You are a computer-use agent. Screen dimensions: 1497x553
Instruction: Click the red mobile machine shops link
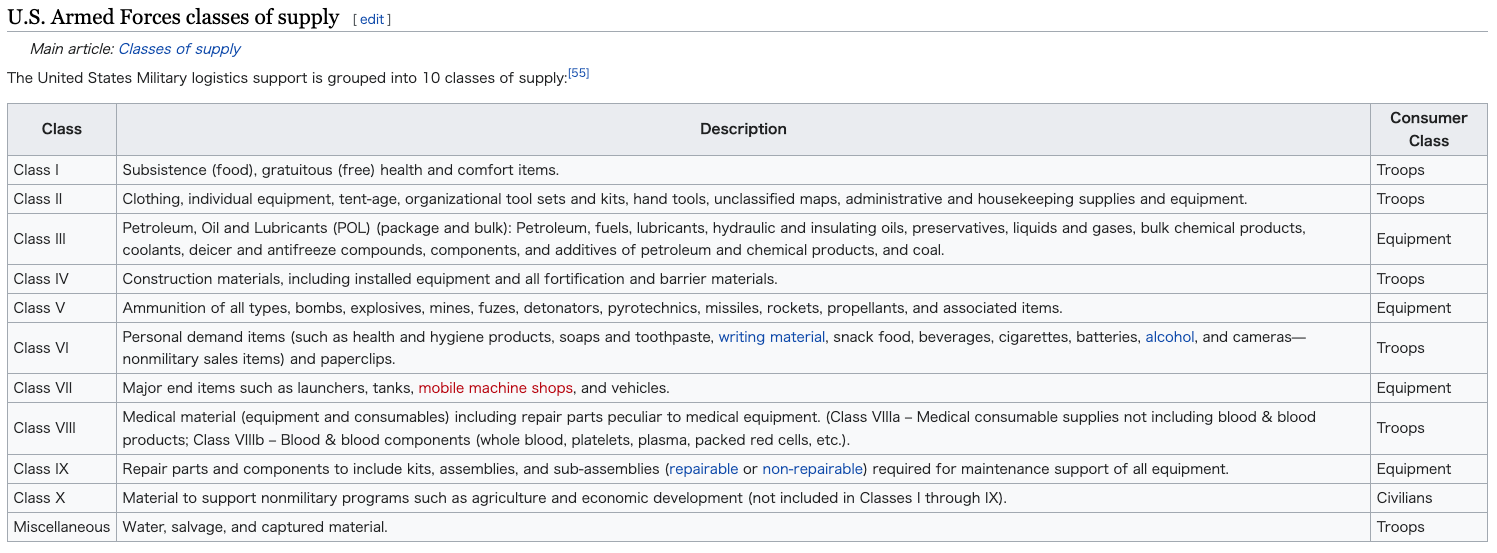[x=495, y=388]
